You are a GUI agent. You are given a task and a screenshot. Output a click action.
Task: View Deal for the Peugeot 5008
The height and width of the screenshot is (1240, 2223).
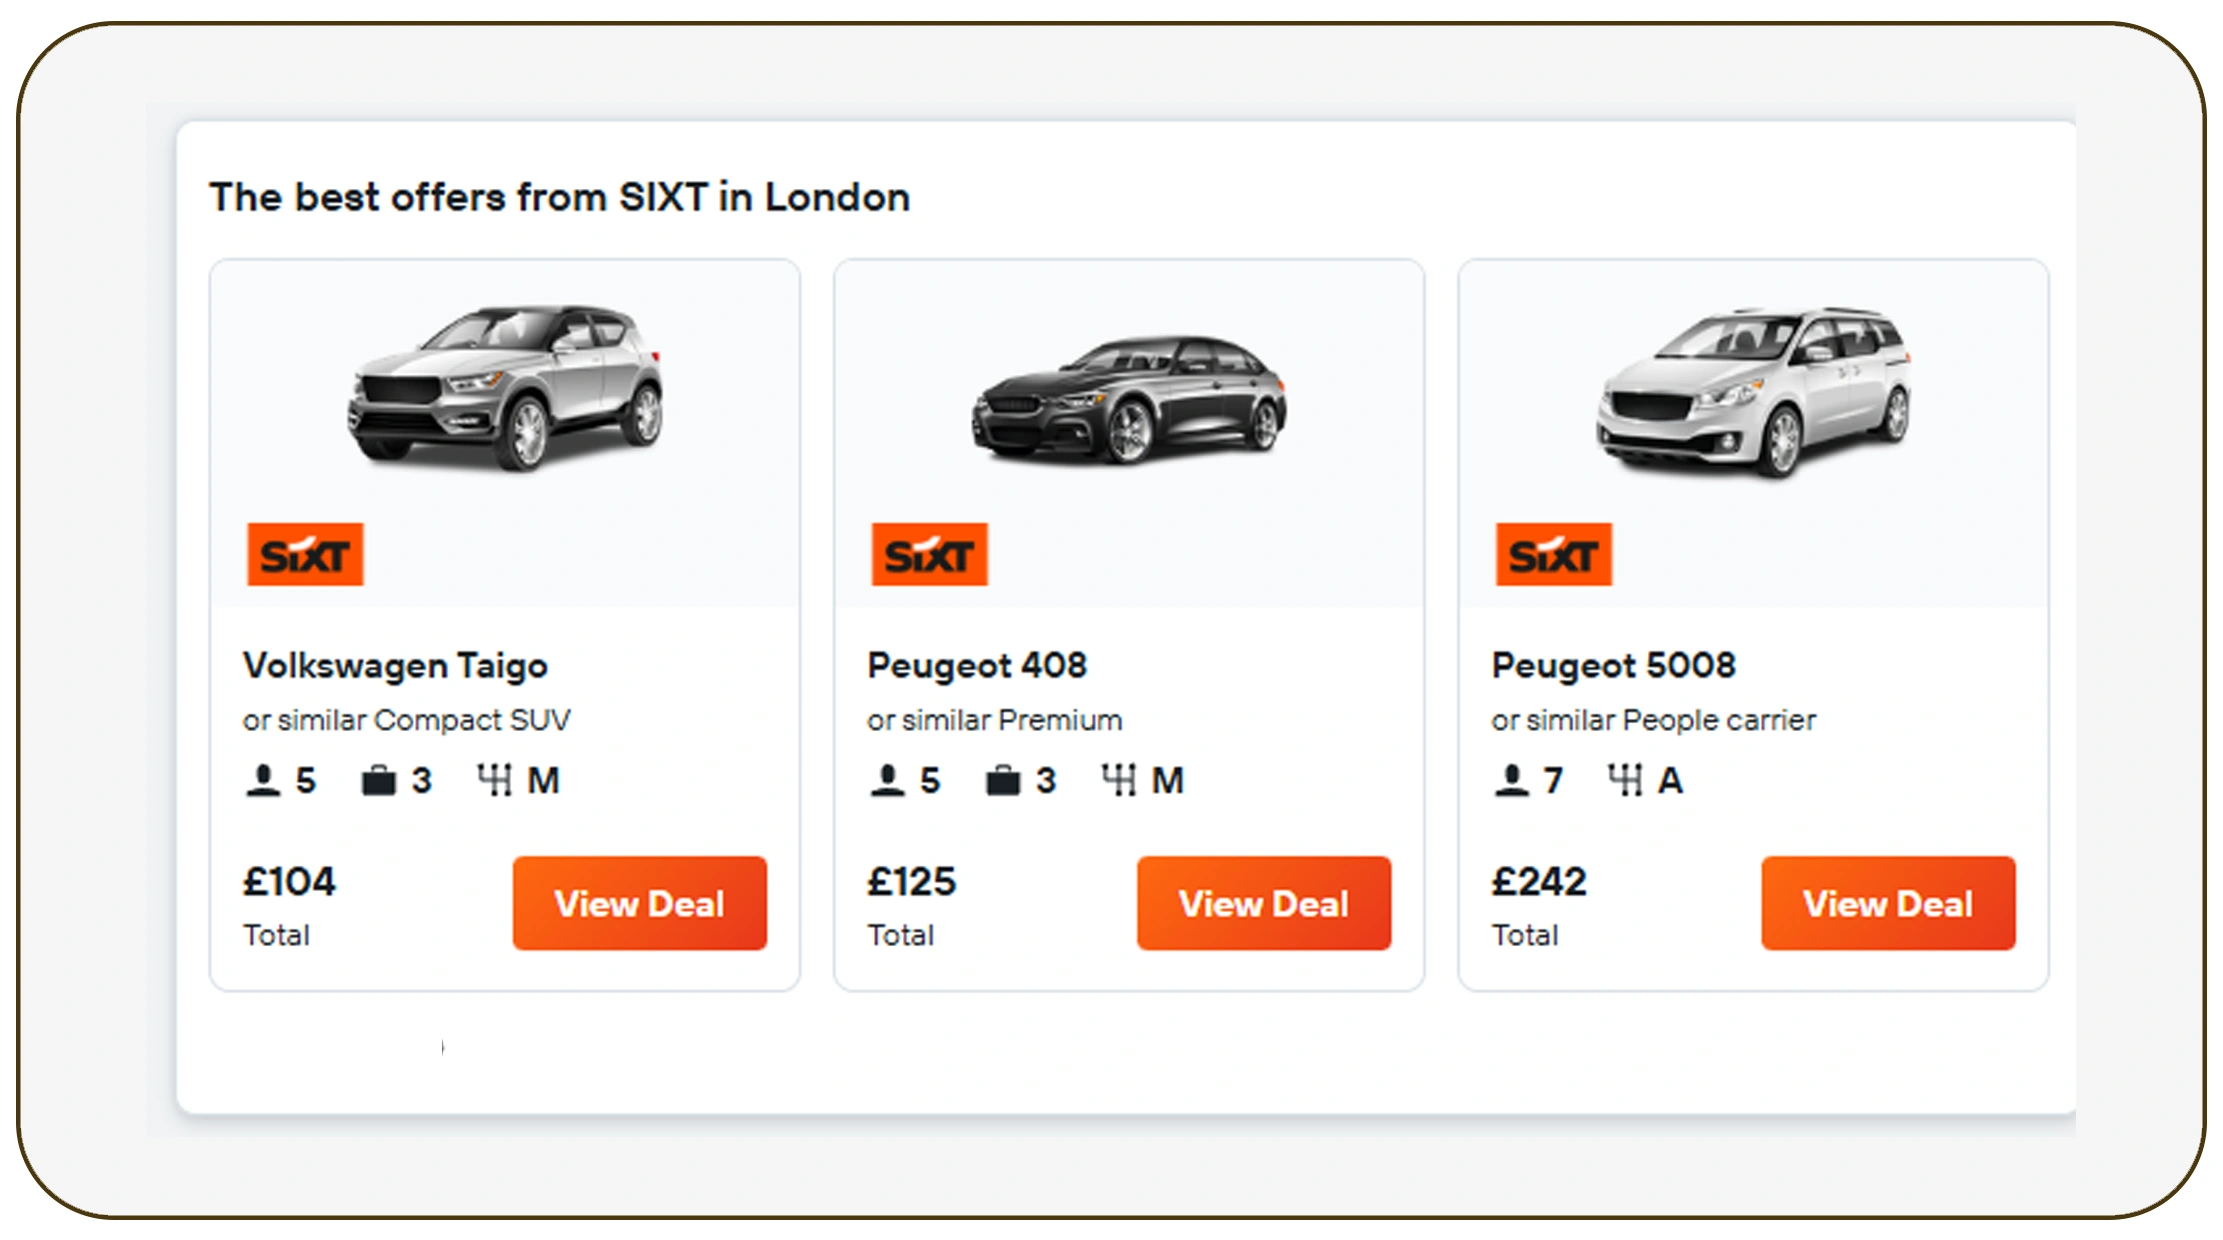tap(1887, 903)
